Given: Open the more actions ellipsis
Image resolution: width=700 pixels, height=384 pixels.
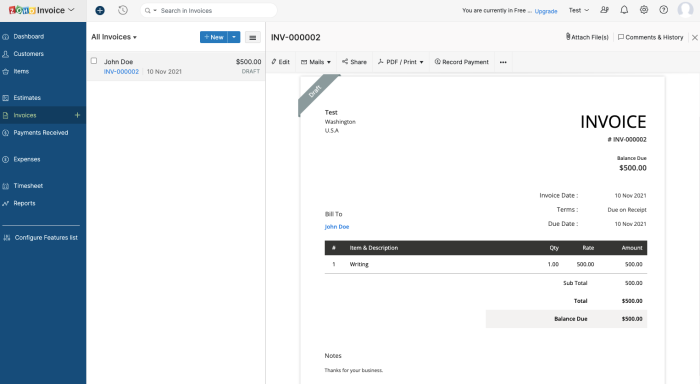Looking at the screenshot, I should tap(503, 63).
